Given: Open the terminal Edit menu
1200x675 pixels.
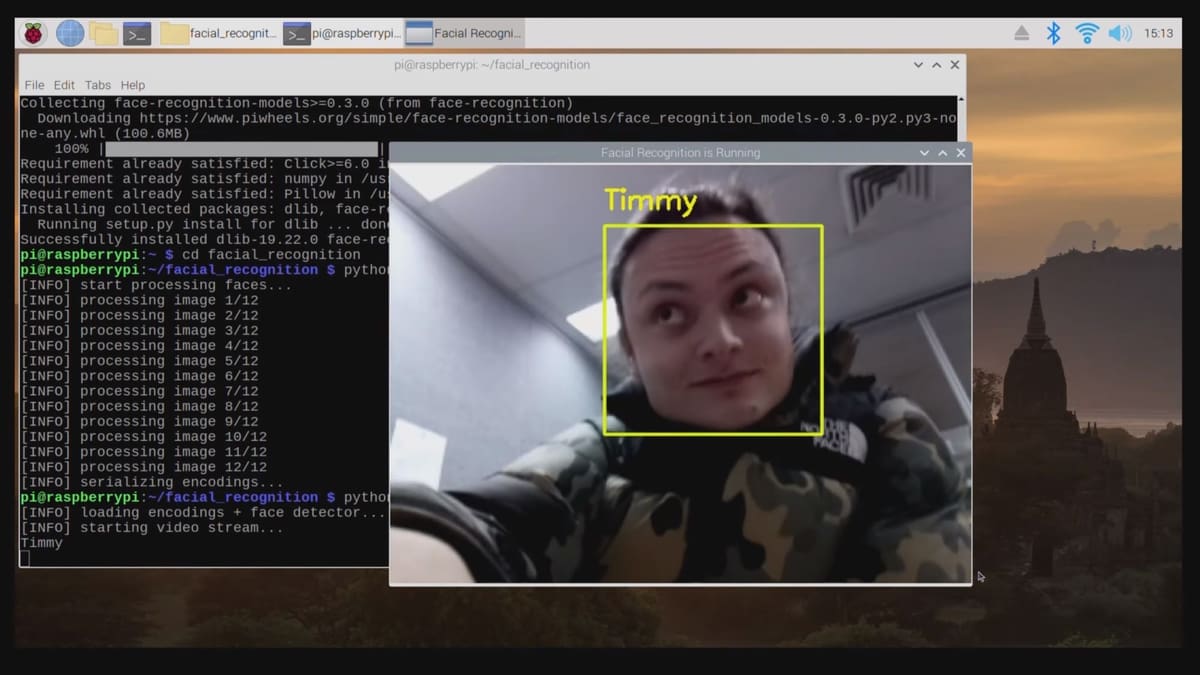Looking at the screenshot, I should tap(64, 85).
